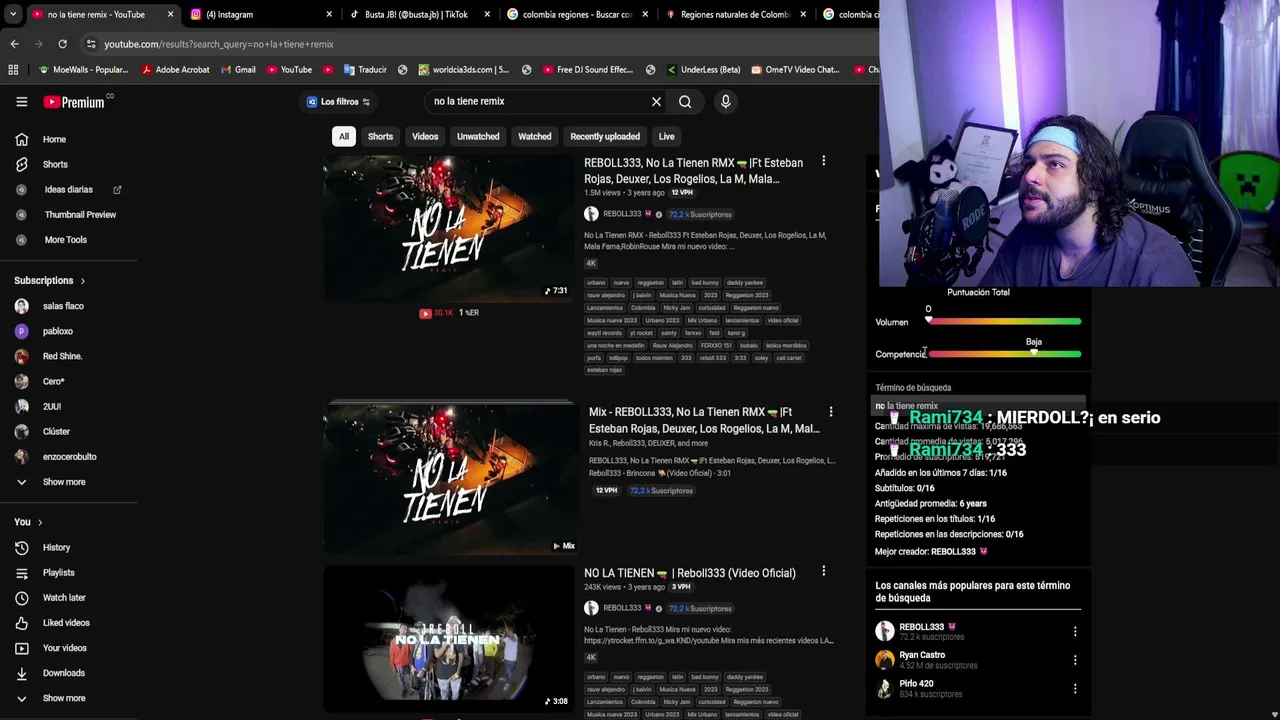Select the Unwatched filter chip
This screenshot has width=1280, height=720.
pos(478,136)
